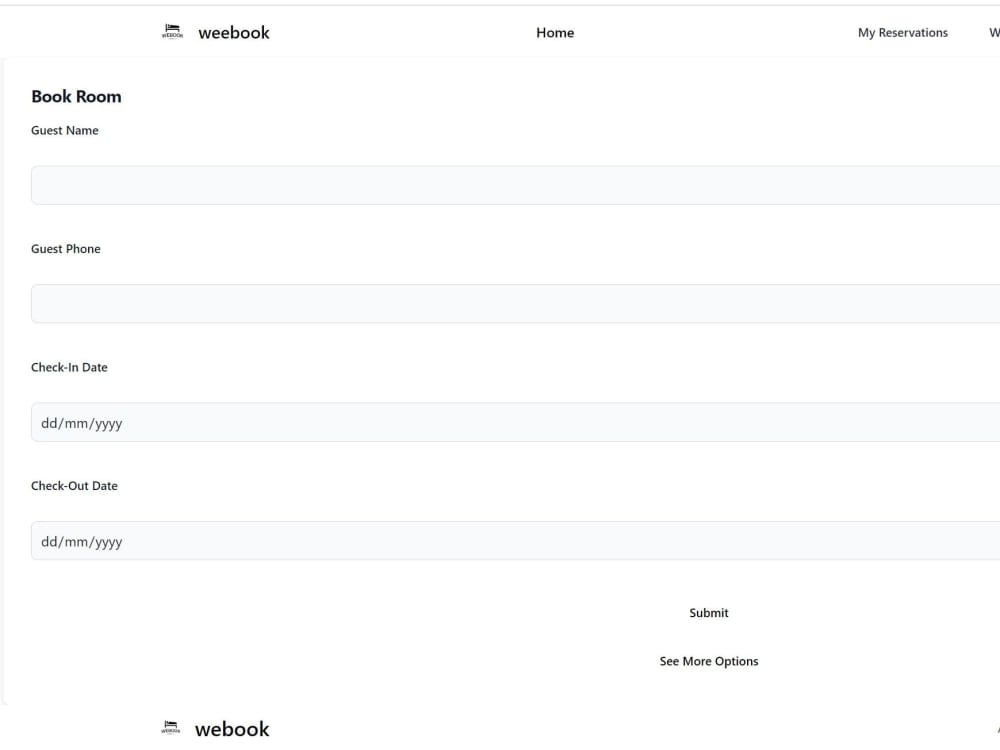Click the partially visible nav item starting with W
Viewport: 1000px width, 750px height.
[994, 32]
